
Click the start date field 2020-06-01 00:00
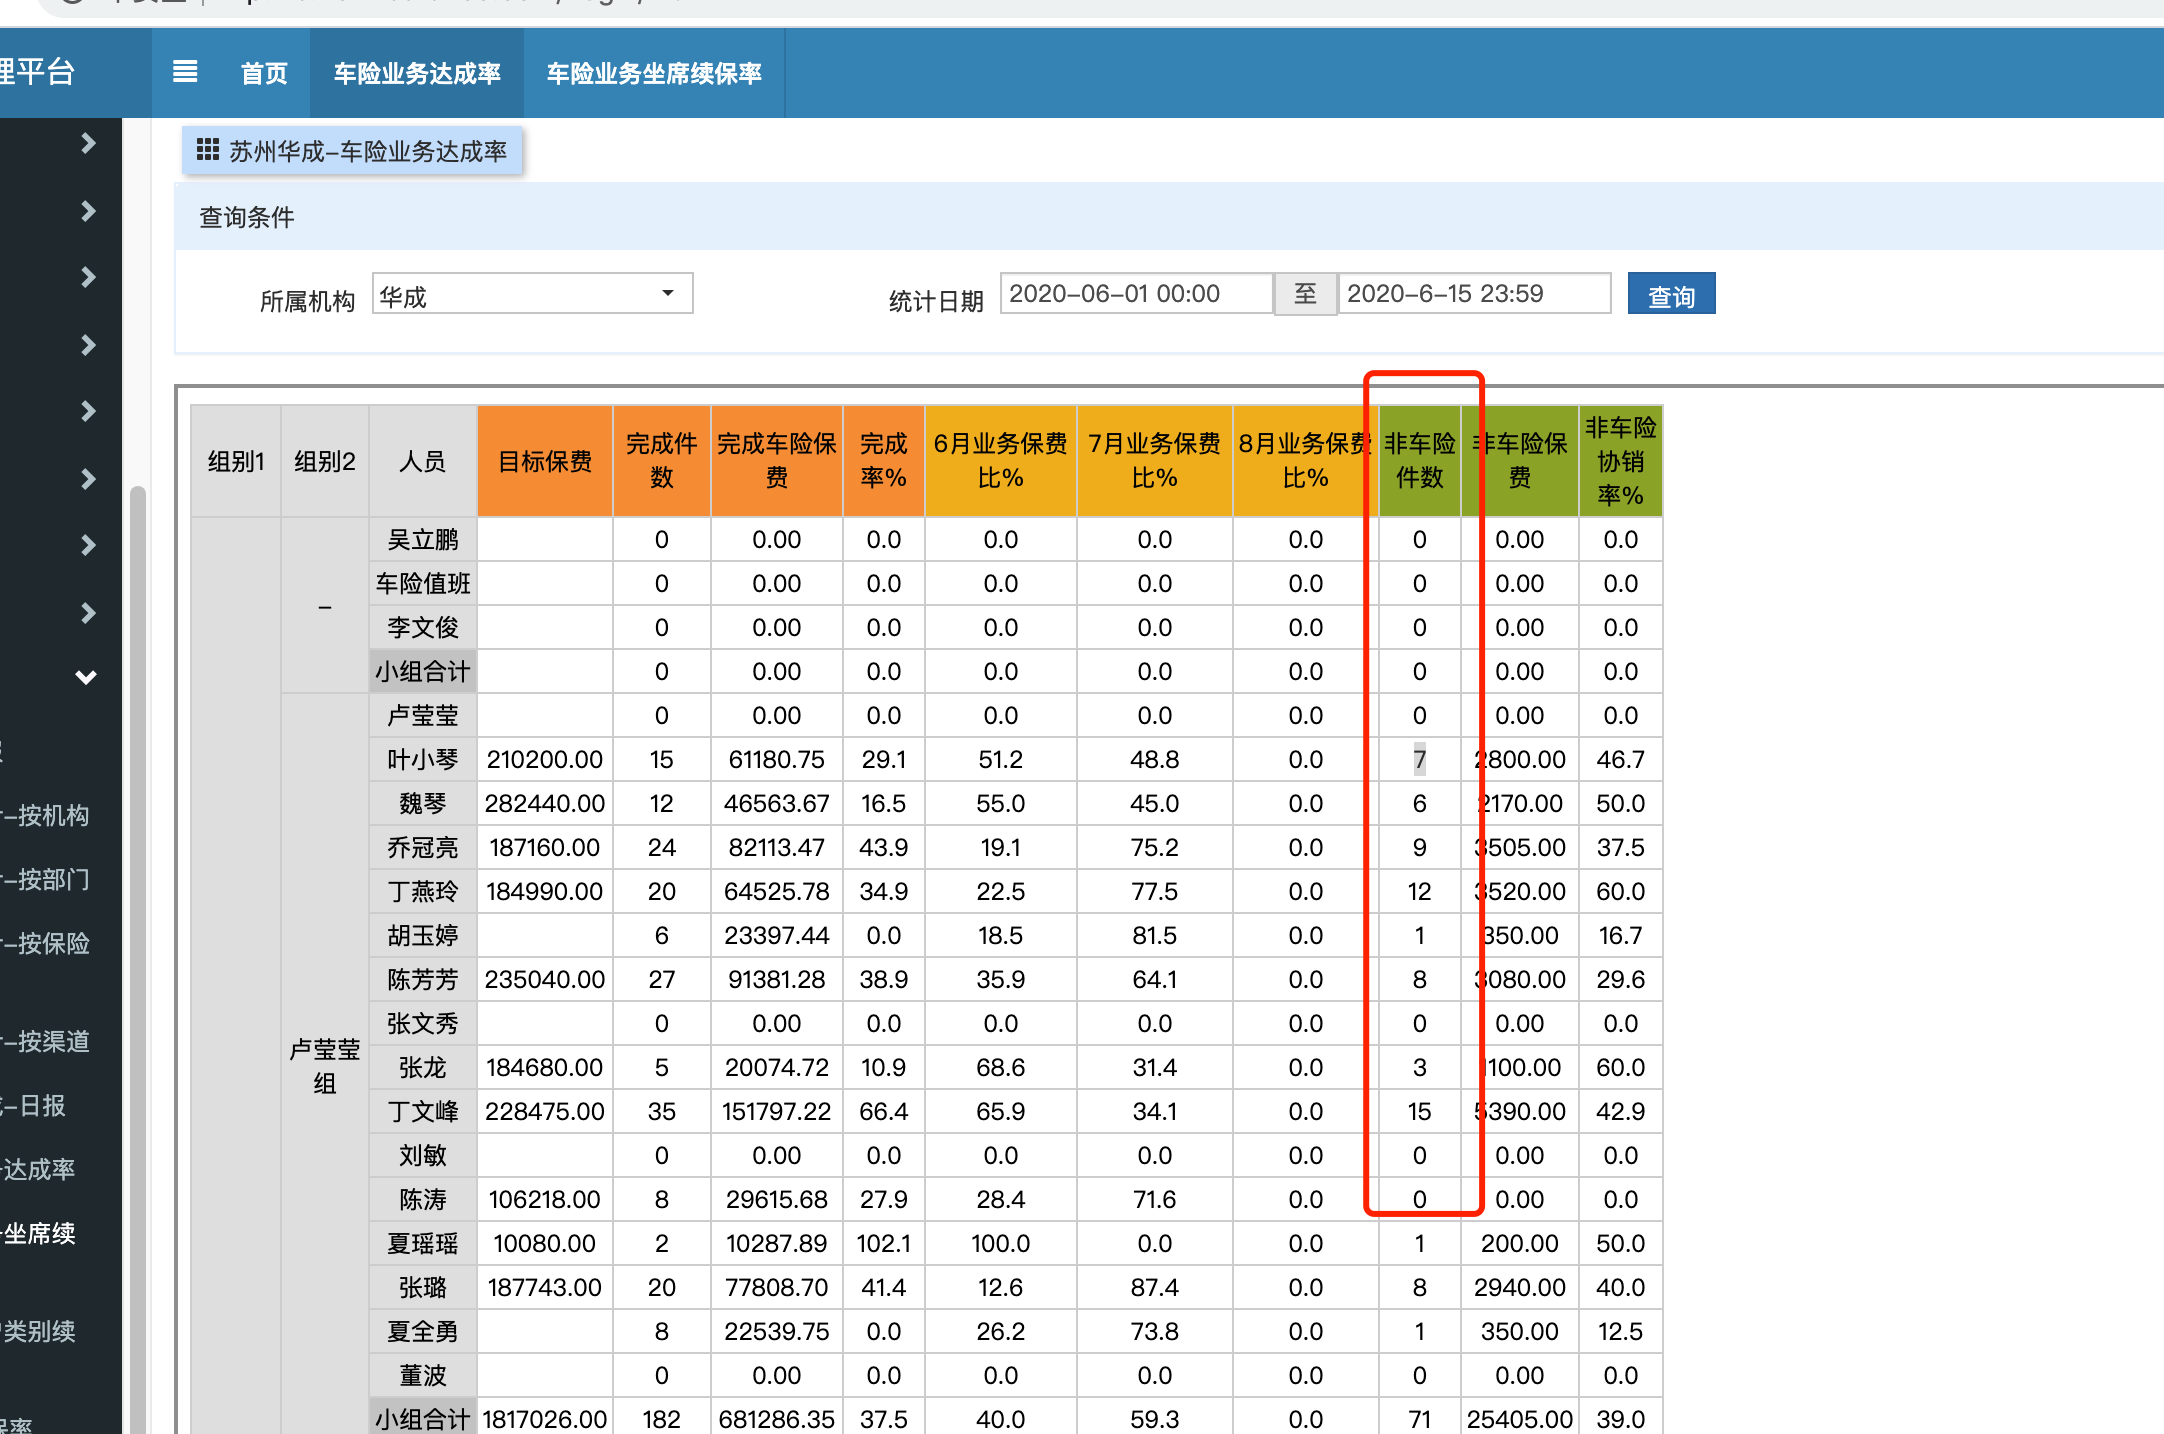coord(1136,294)
